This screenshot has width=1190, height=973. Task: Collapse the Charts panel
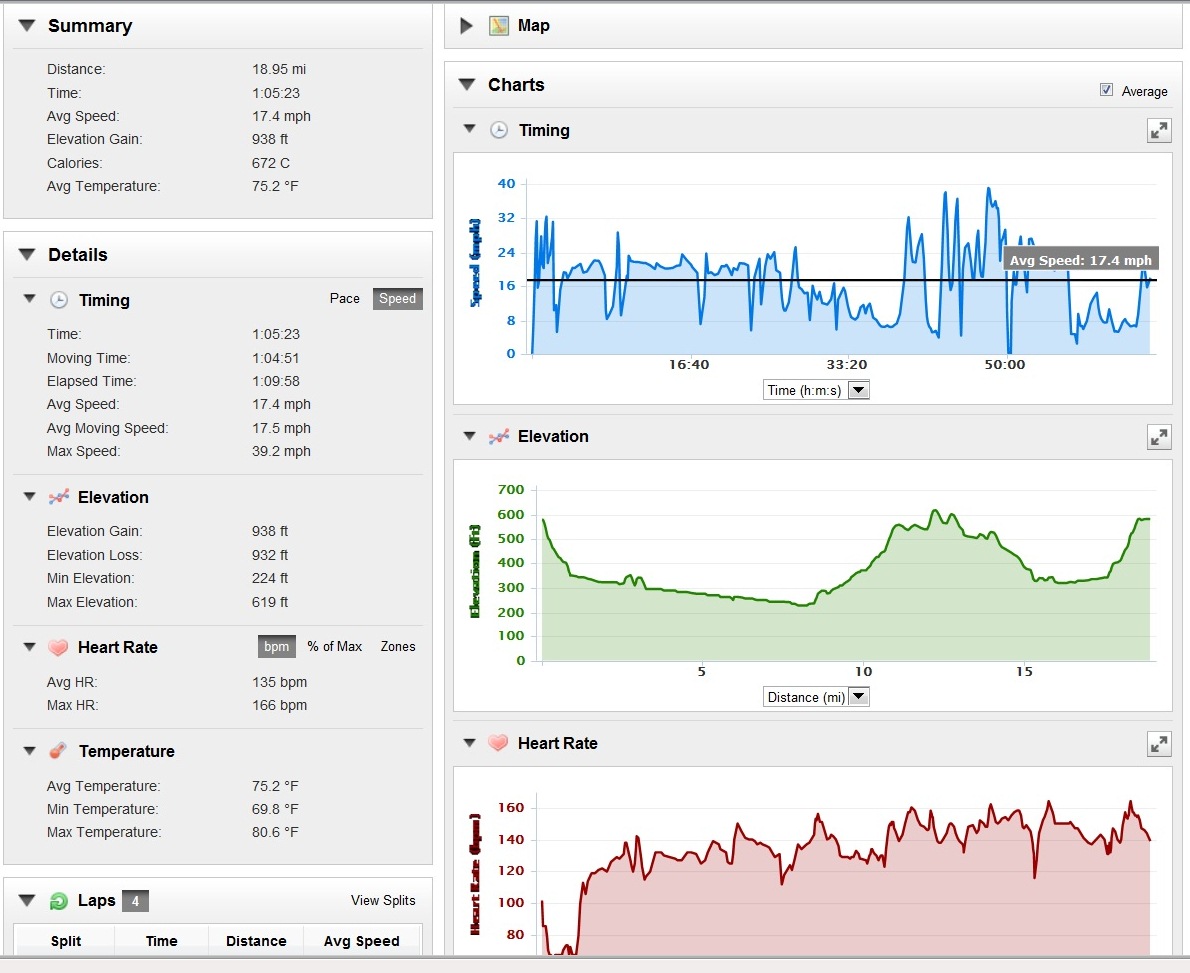[x=467, y=84]
